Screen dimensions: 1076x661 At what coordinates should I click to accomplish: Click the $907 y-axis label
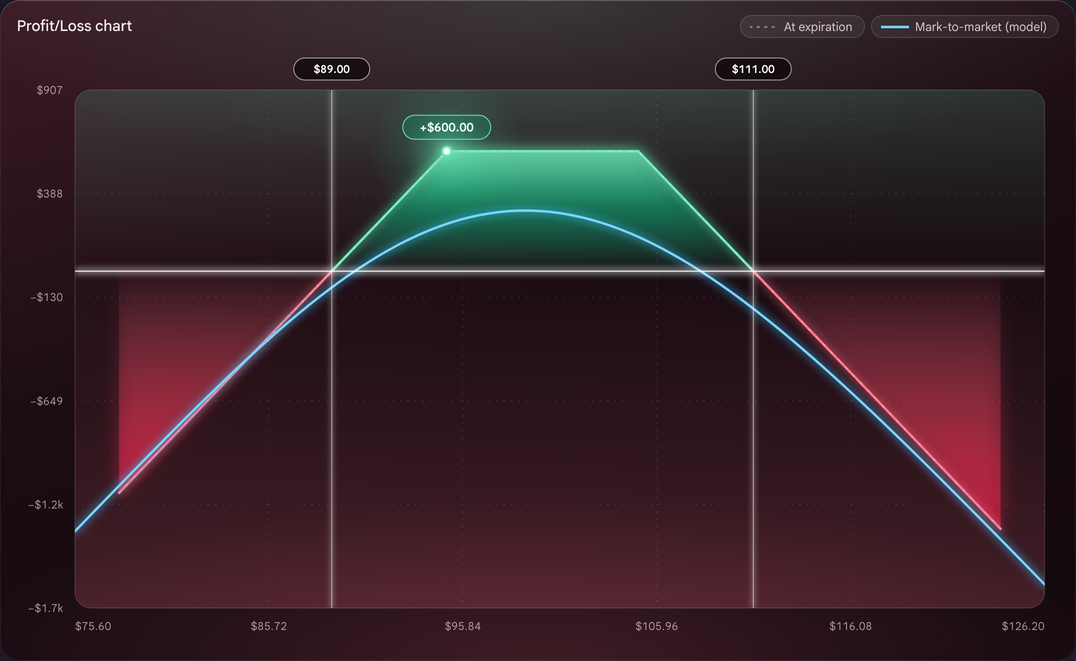[49, 90]
